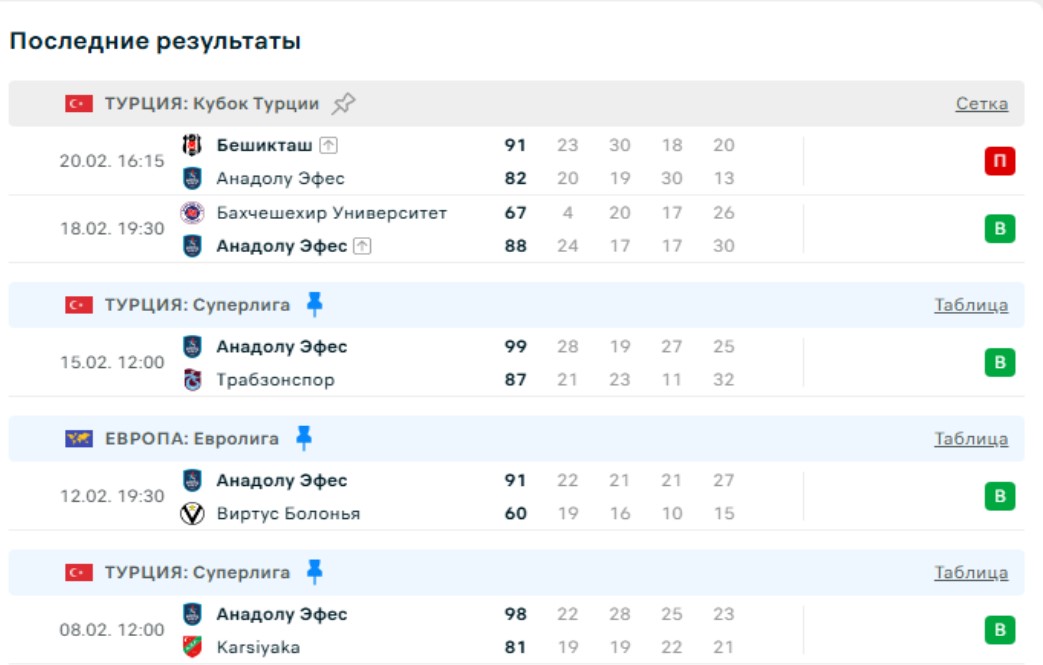Screen dimensions: 1043x665
Task: Click the Трабзонспор team logo
Action: pos(192,380)
